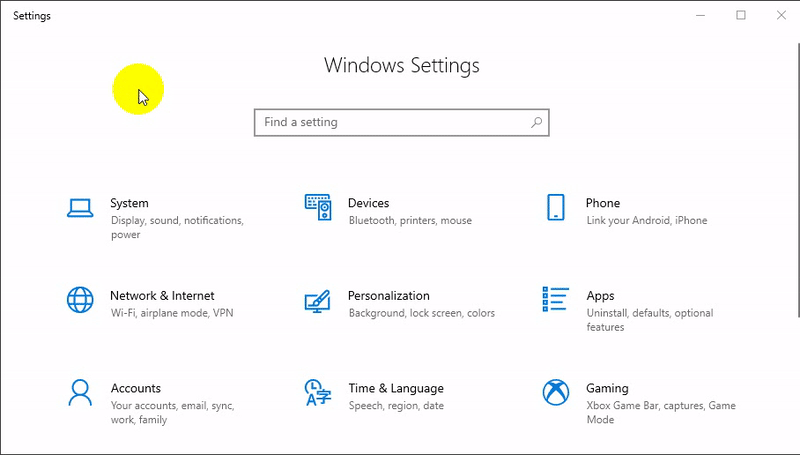Click the Network & Internet globe icon
Image resolution: width=800 pixels, height=455 pixels.
tap(80, 299)
